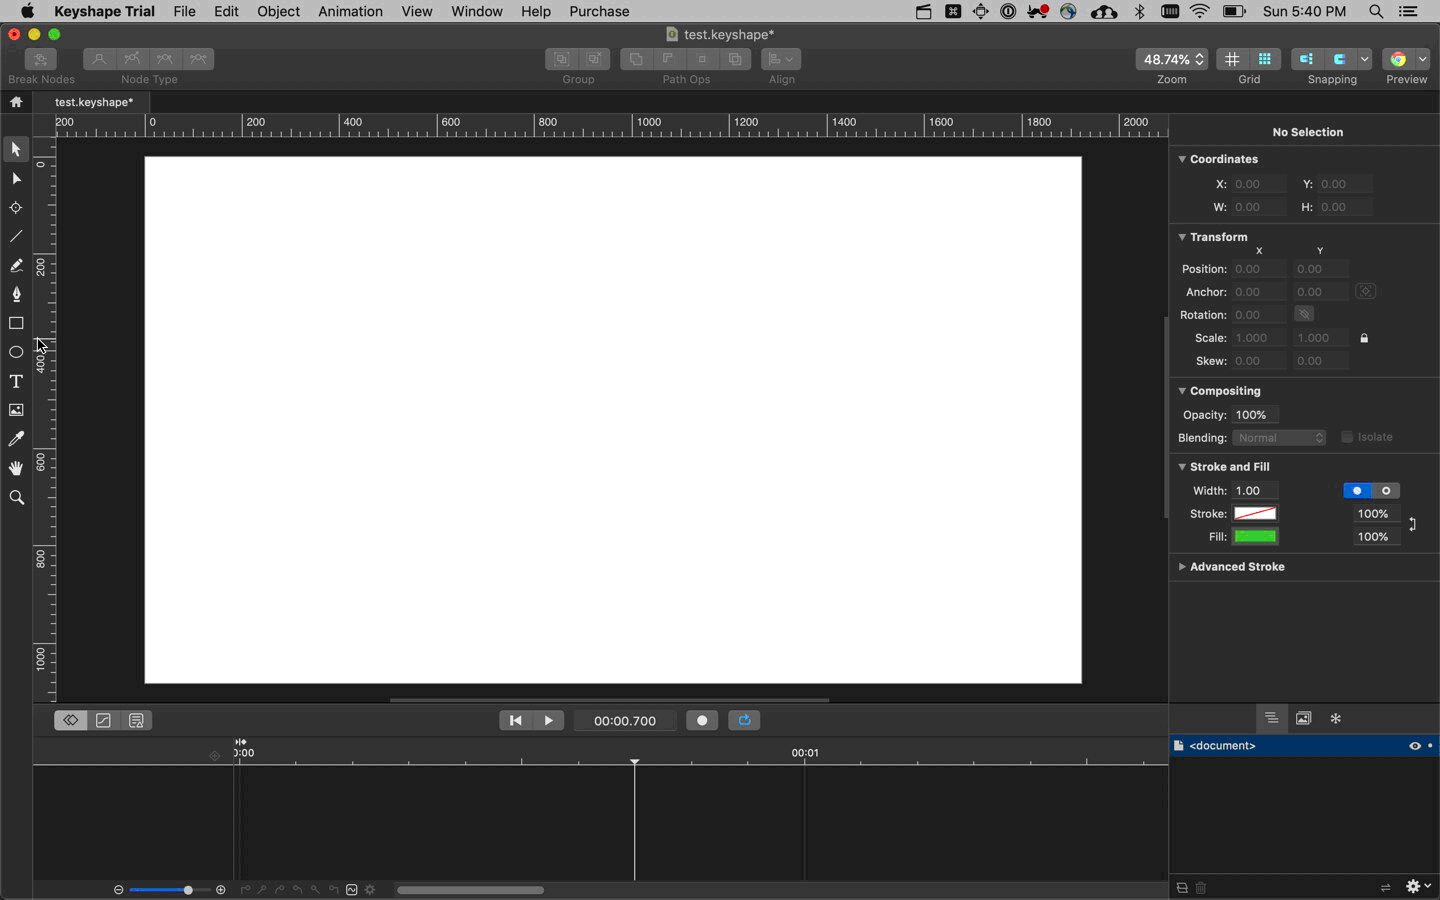Zoom in timeline with plus icon
Viewport: 1440px width, 900px height.
221,890
